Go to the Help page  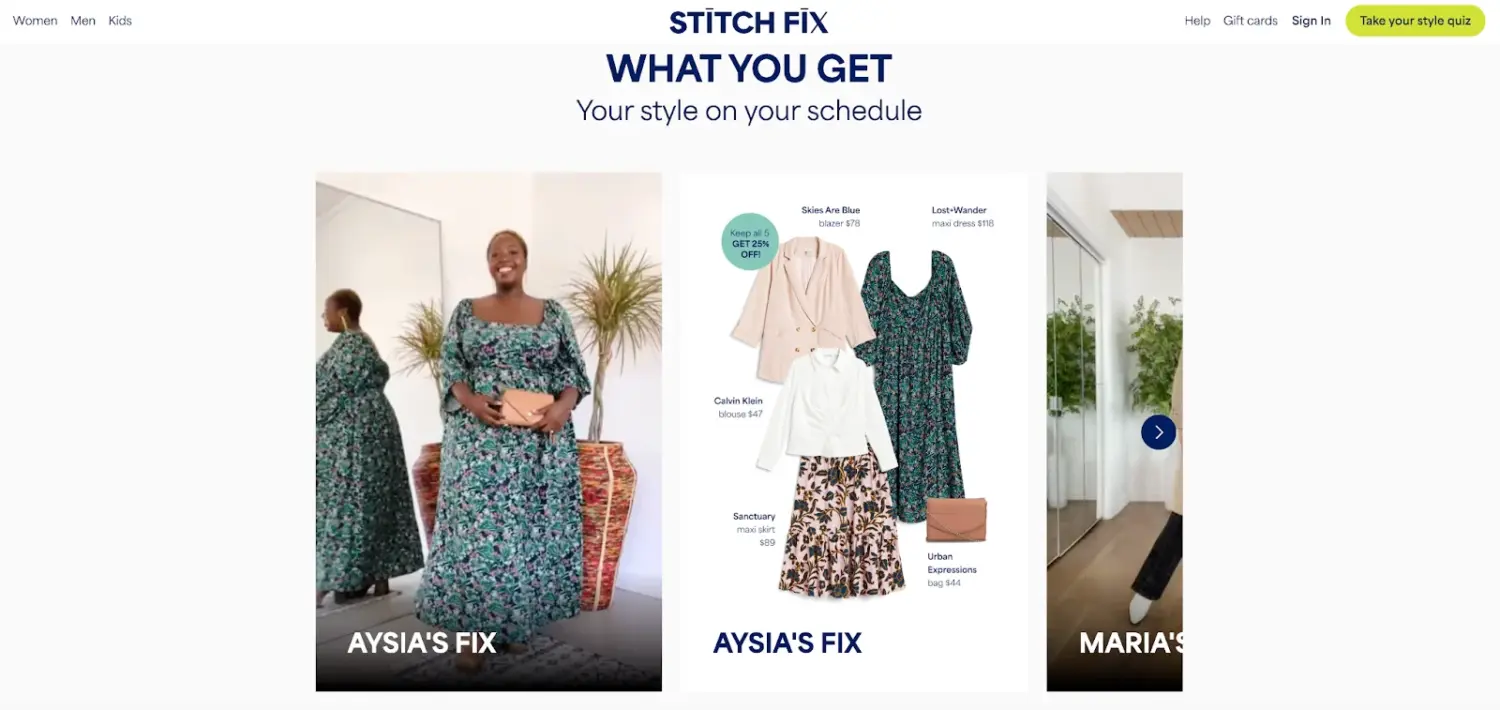1197,21
